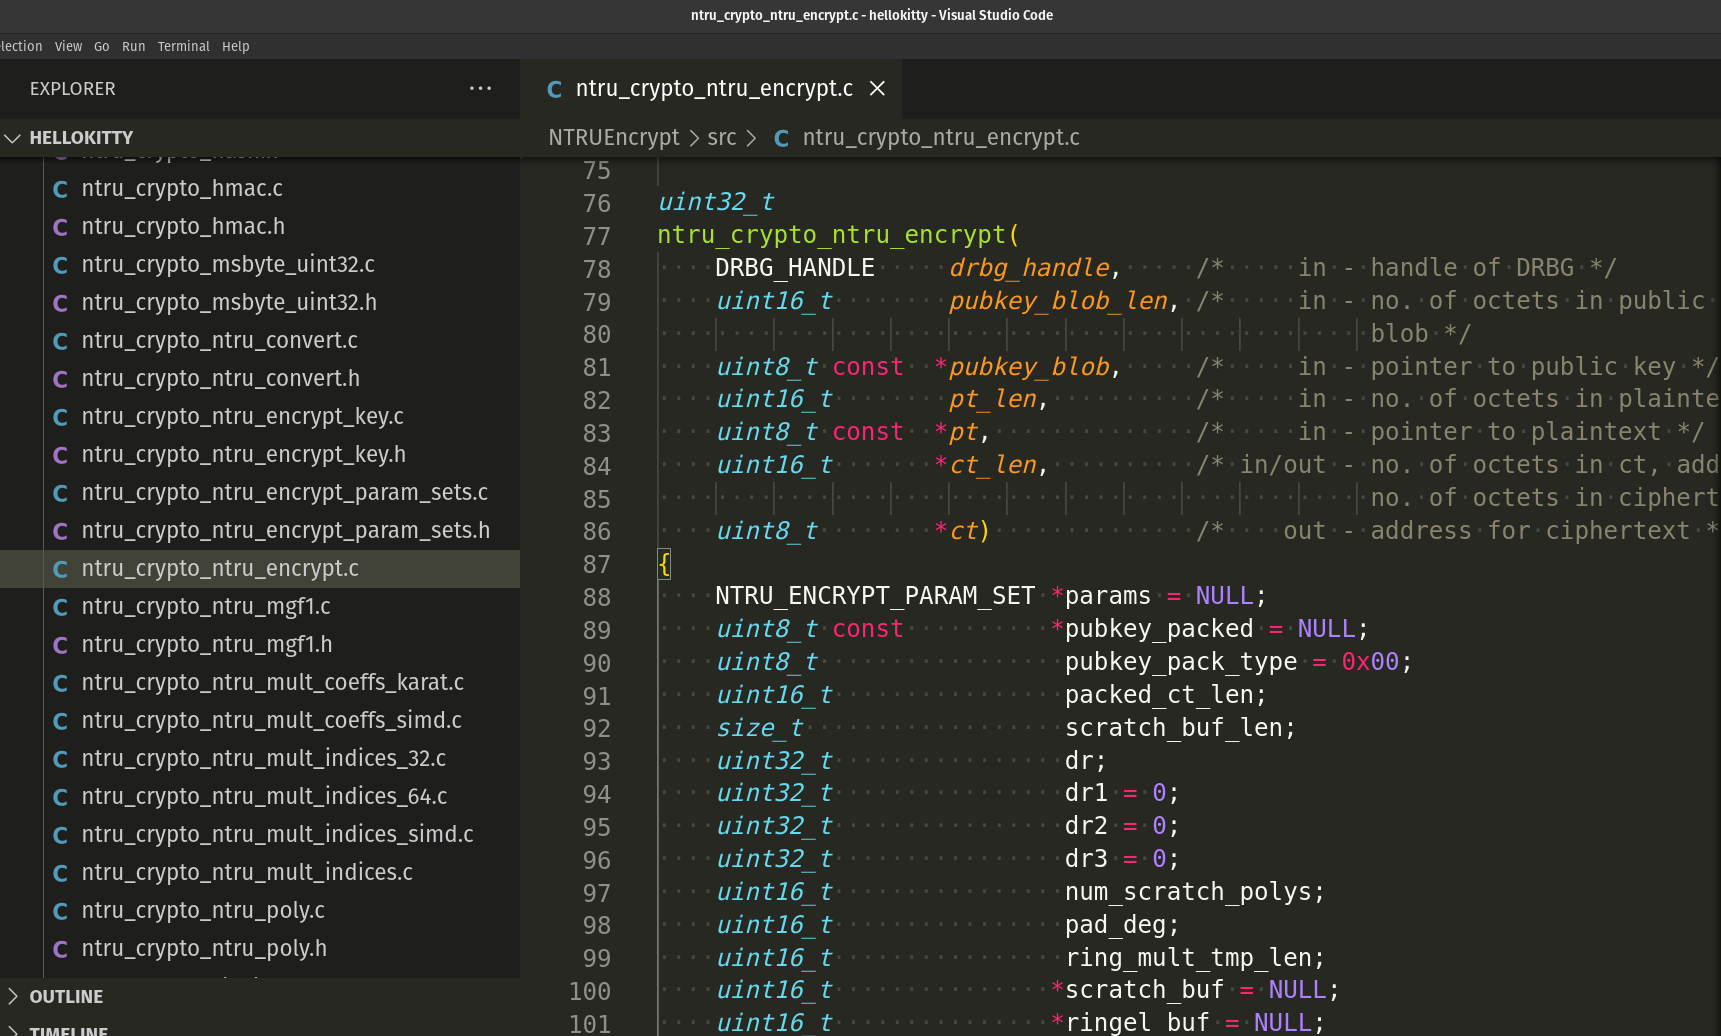Screen dimensions: 1721x1036
Task: Click src breadcrumb segment
Action: (721, 137)
